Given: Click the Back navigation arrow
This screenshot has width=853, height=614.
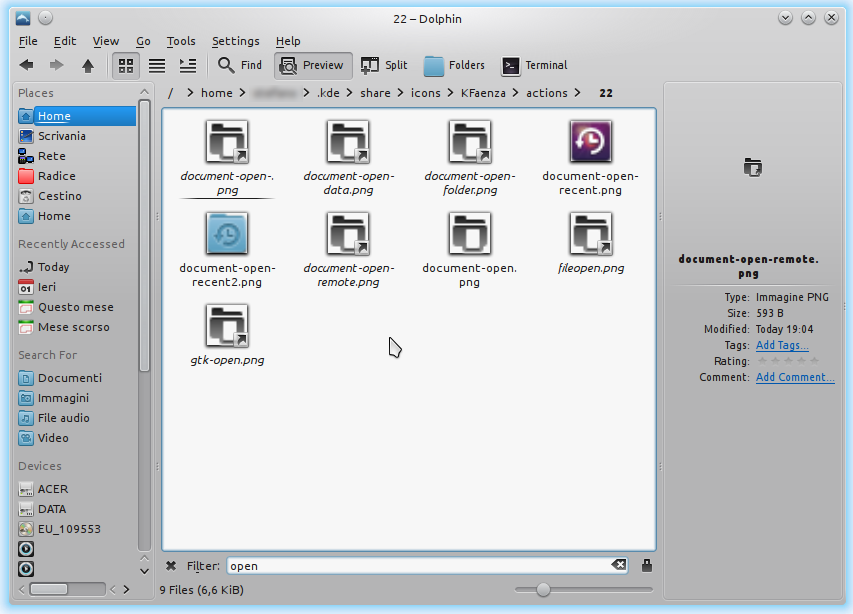Looking at the screenshot, I should pyautogui.click(x=27, y=66).
